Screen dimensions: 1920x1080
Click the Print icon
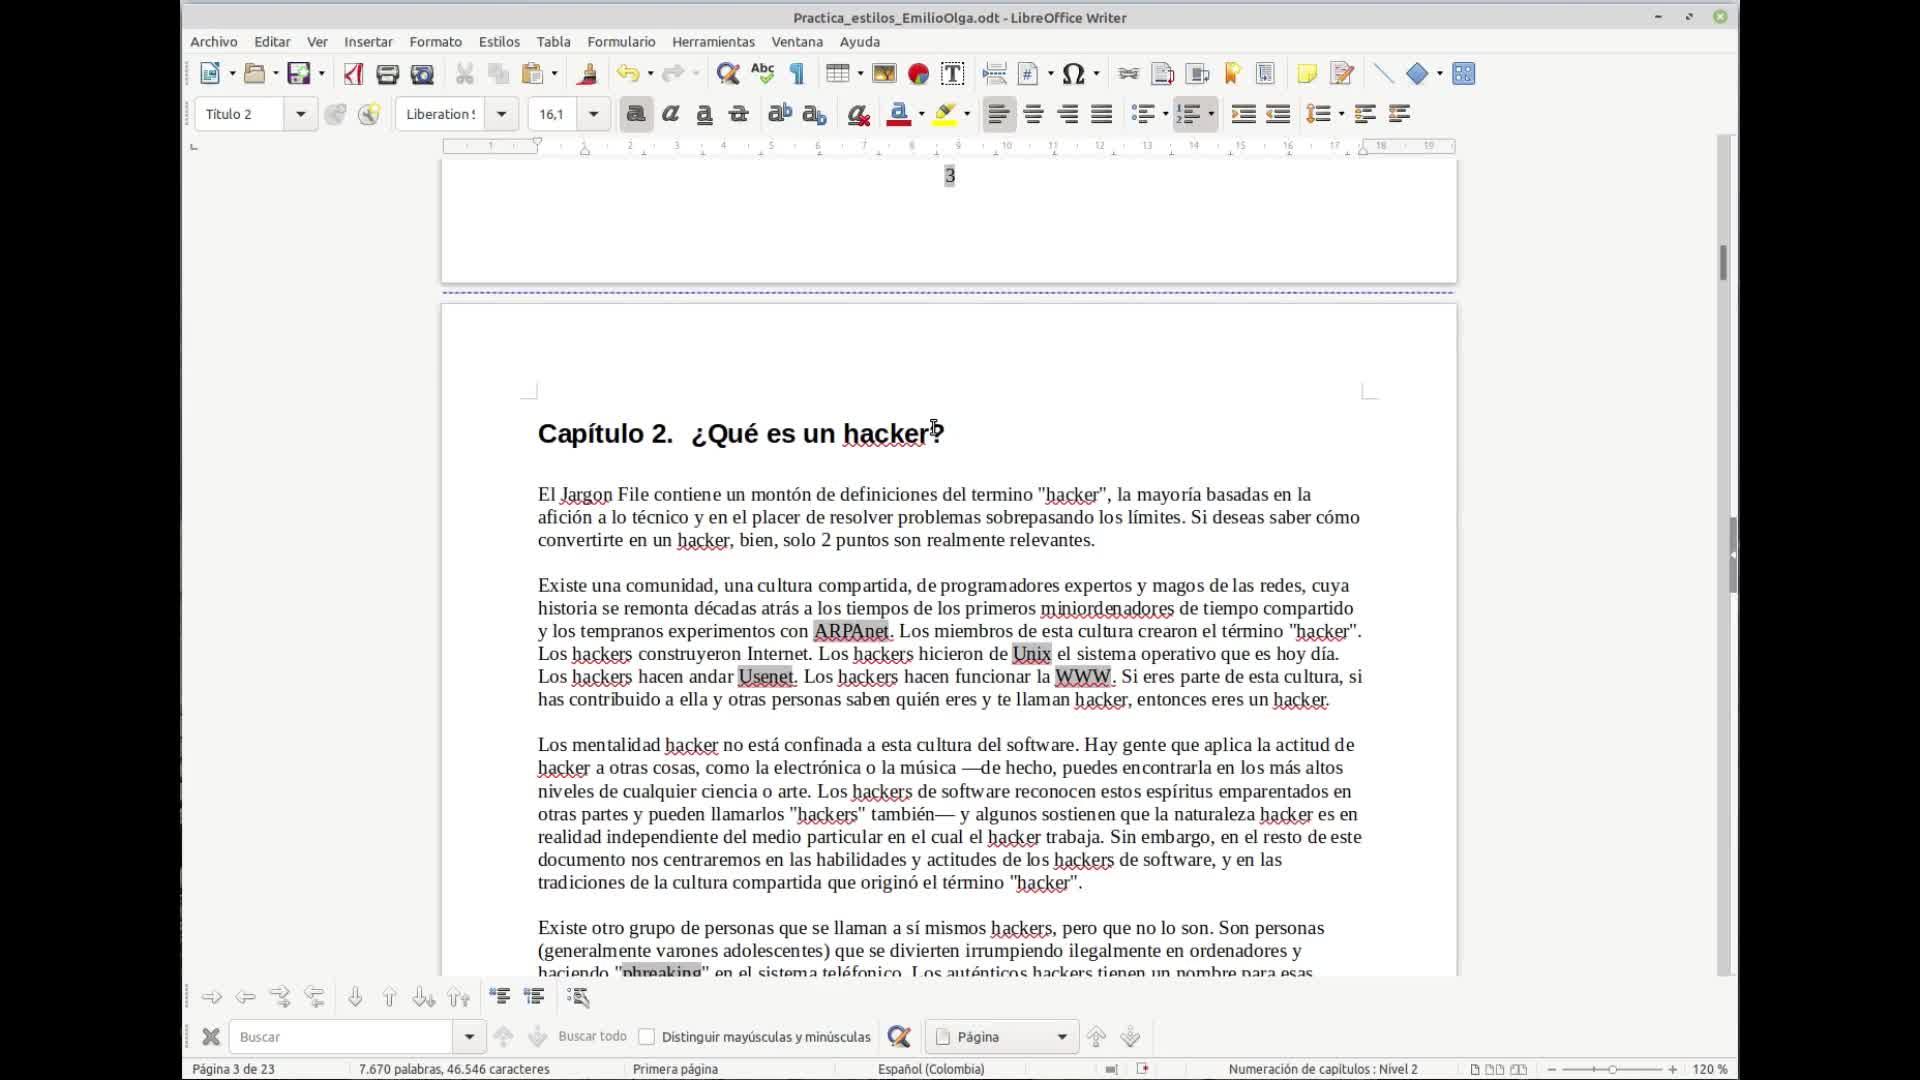click(x=387, y=74)
